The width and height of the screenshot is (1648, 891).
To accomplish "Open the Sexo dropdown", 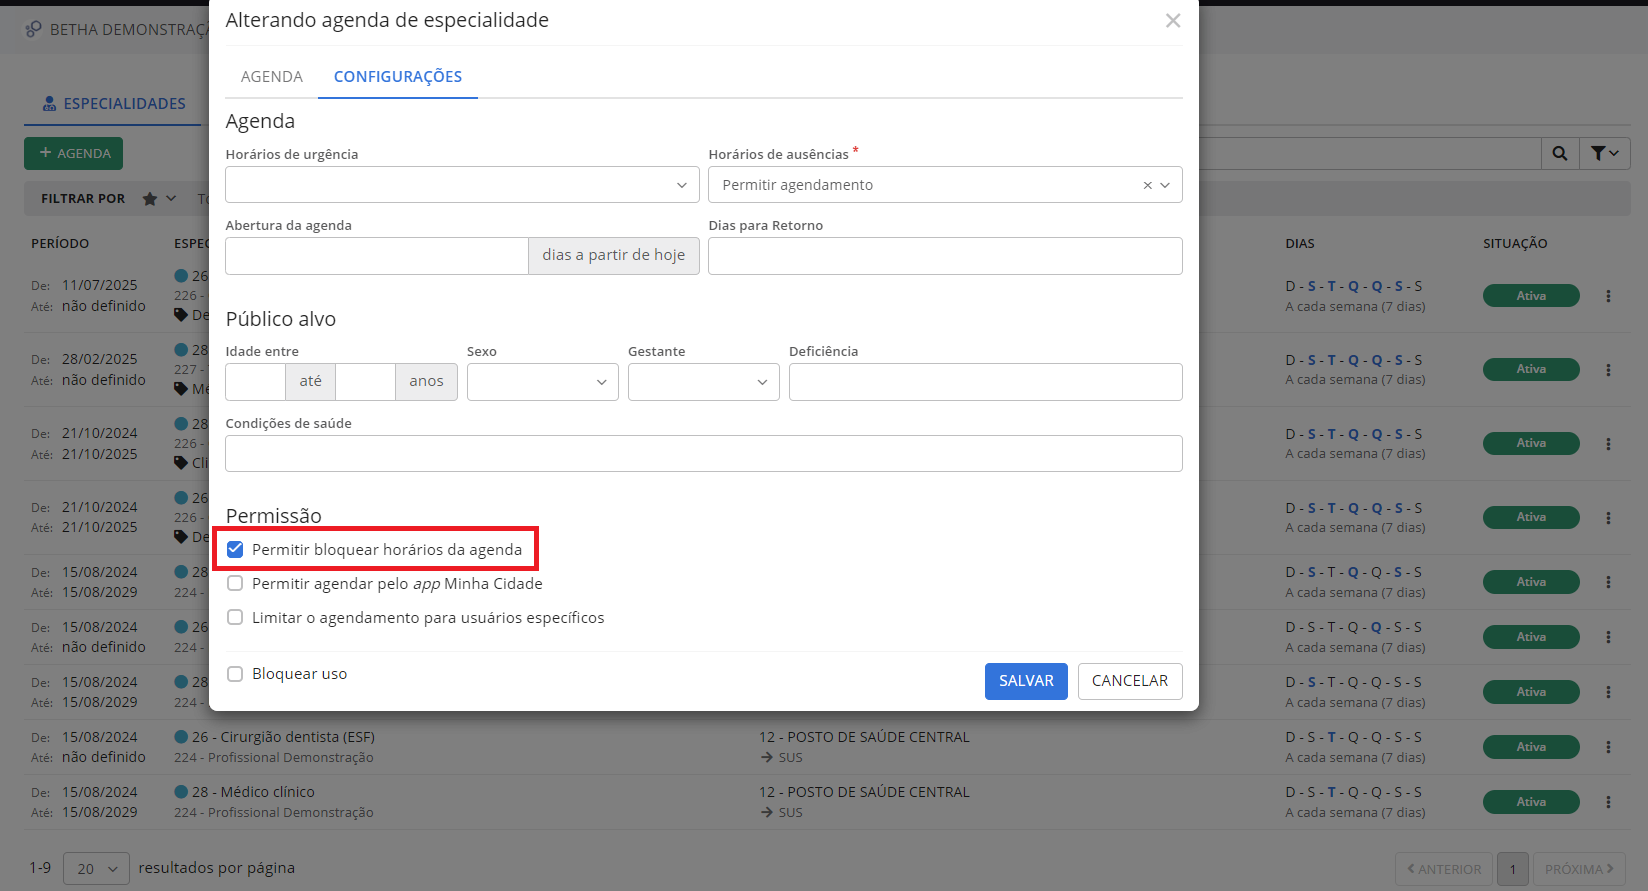I will (x=542, y=382).
